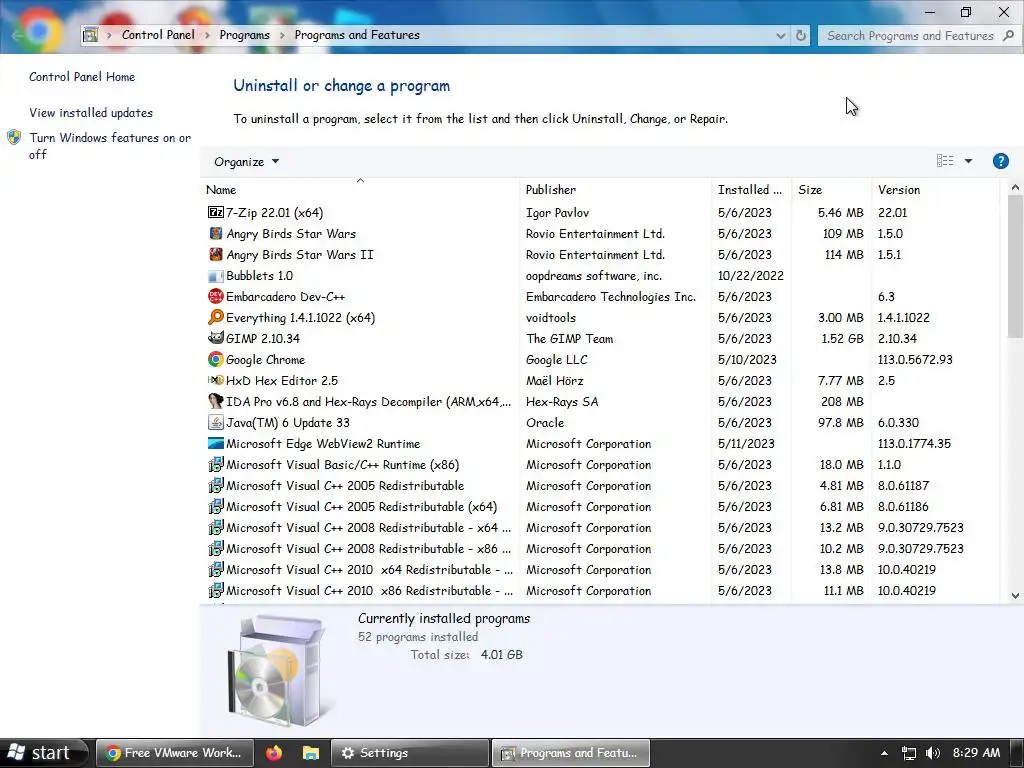The image size is (1024, 768).
Task: Switch to Free VMware Workstation Chrome task
Action: (174, 753)
